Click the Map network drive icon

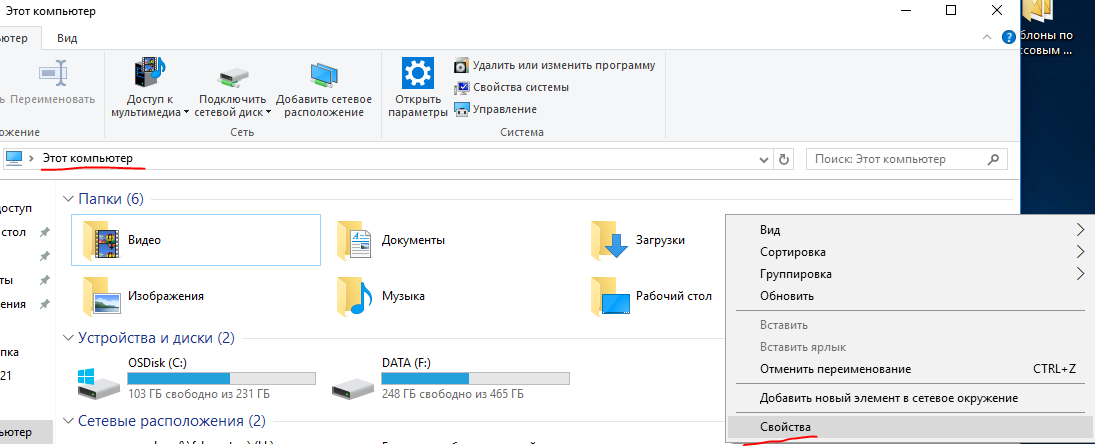coord(232,75)
